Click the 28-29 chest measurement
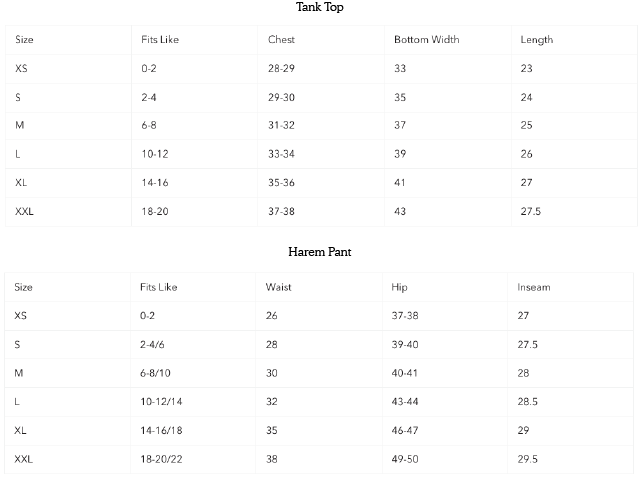 [282, 68]
